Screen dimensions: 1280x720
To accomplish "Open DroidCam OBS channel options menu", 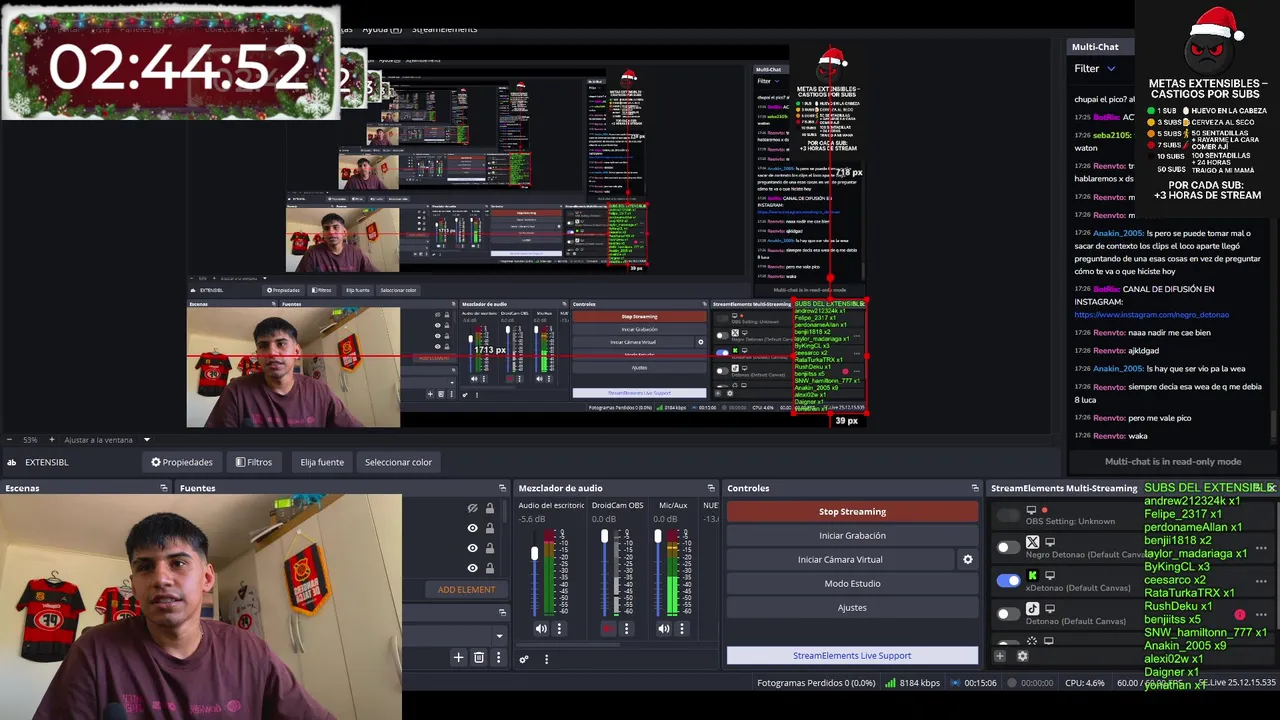I will click(626, 629).
